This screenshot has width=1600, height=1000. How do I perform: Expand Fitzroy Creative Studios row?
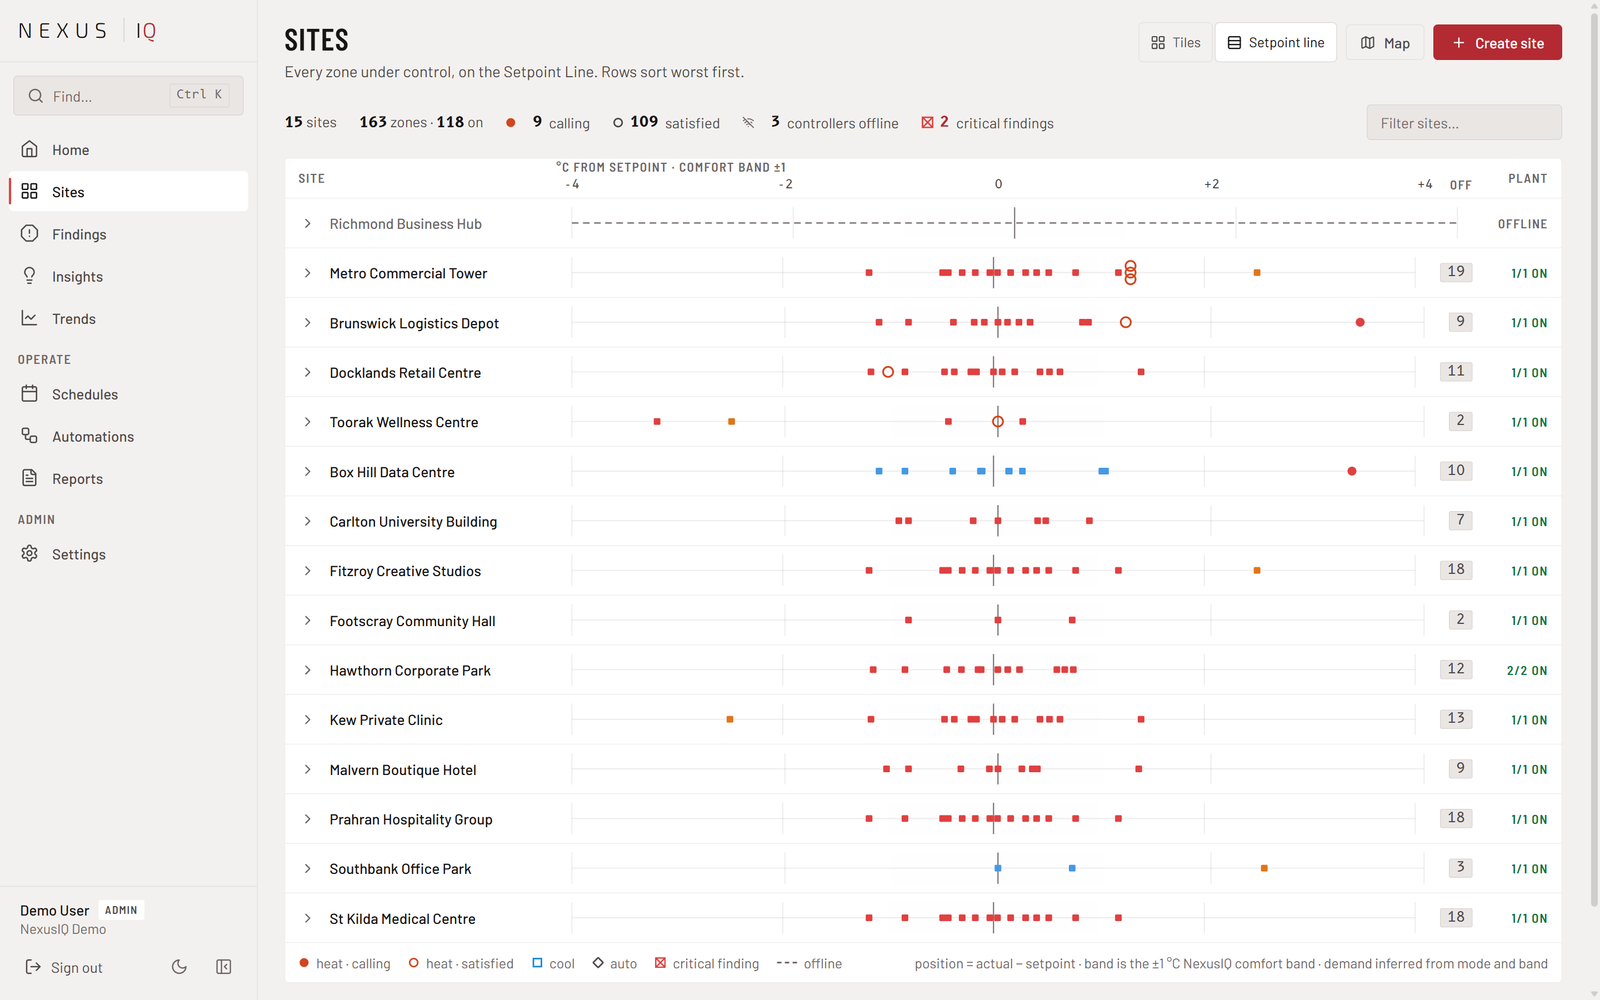coord(308,571)
